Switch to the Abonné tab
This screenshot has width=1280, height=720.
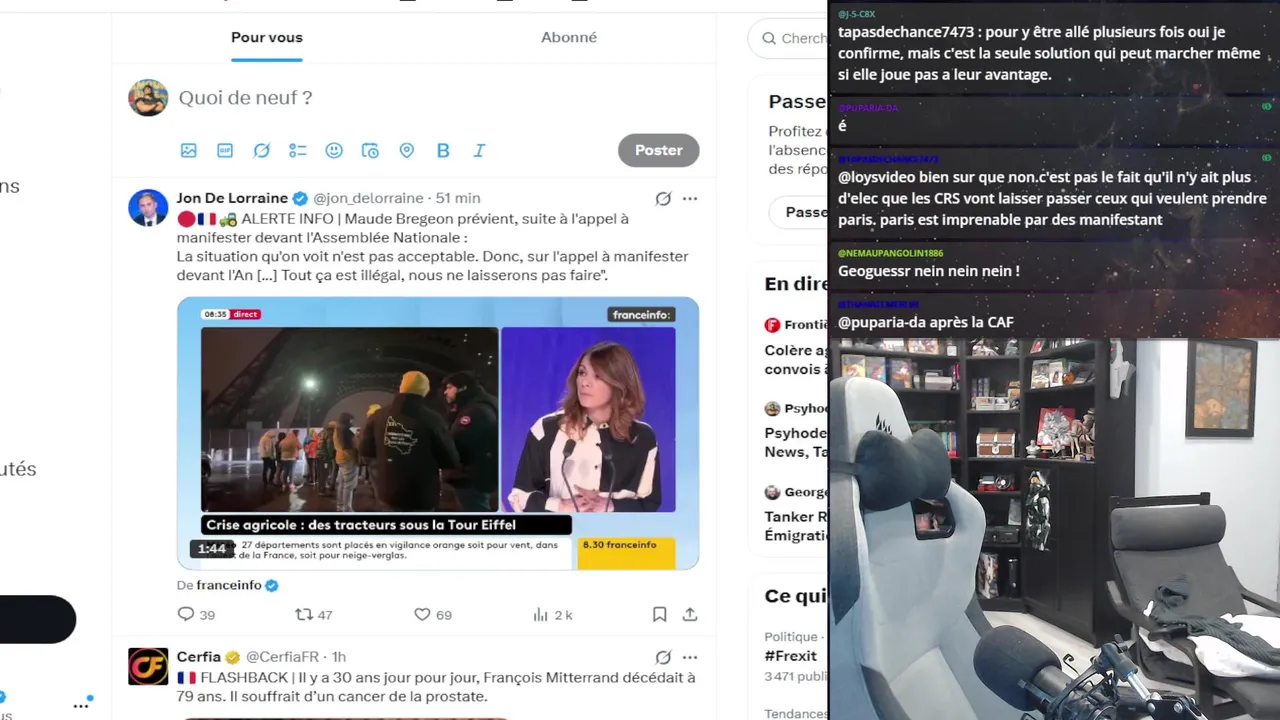click(569, 37)
